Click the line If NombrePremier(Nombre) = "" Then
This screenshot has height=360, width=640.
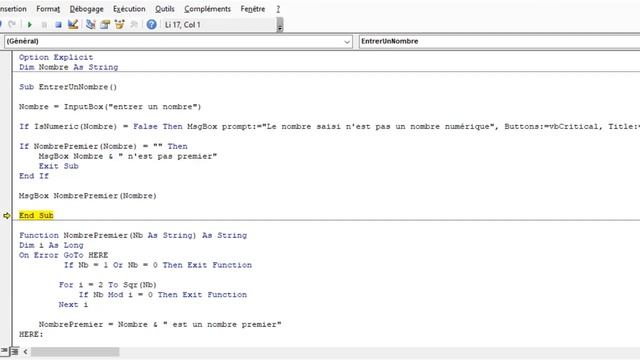coord(103,146)
